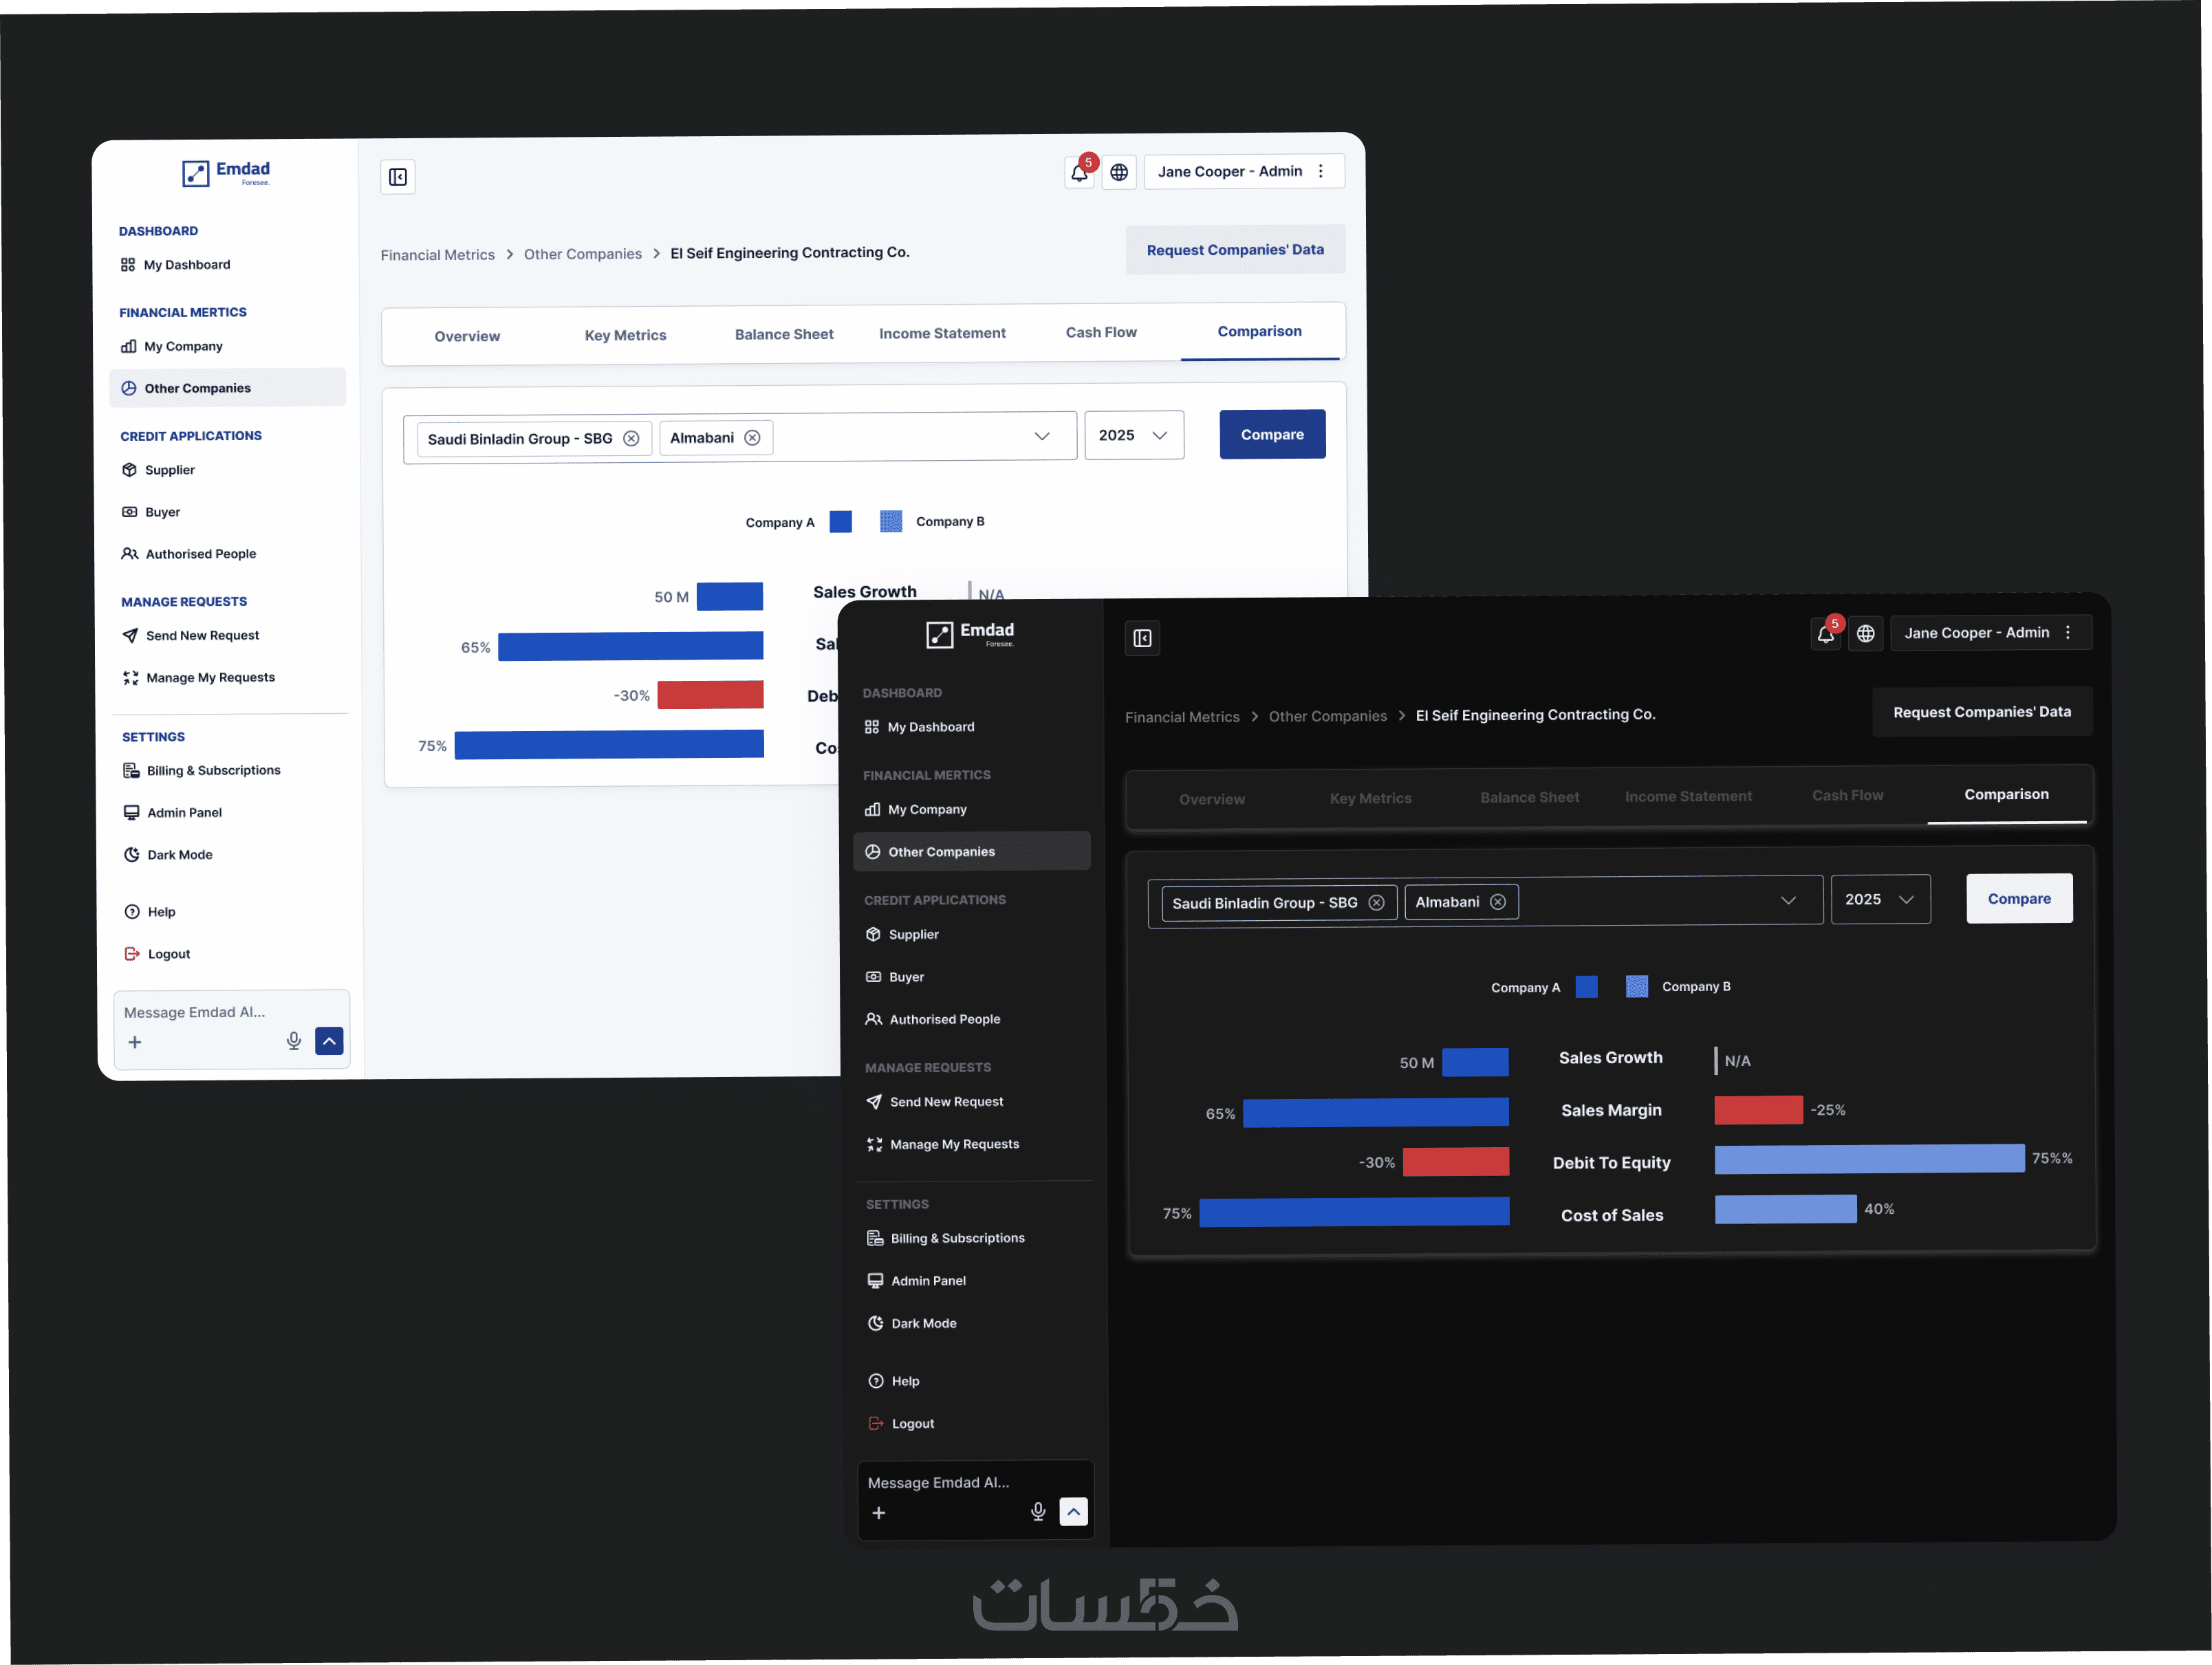Click the plus attachment icon in light chat box

135,1042
